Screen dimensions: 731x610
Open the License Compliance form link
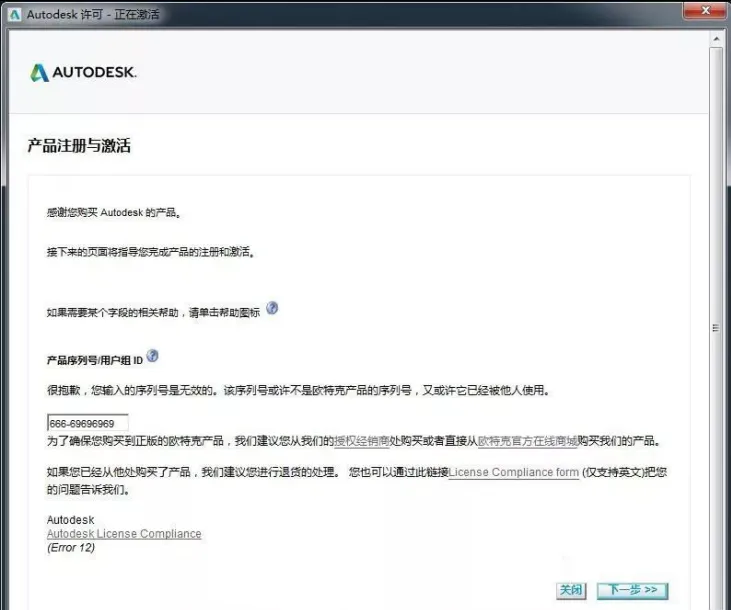[x=514, y=472]
